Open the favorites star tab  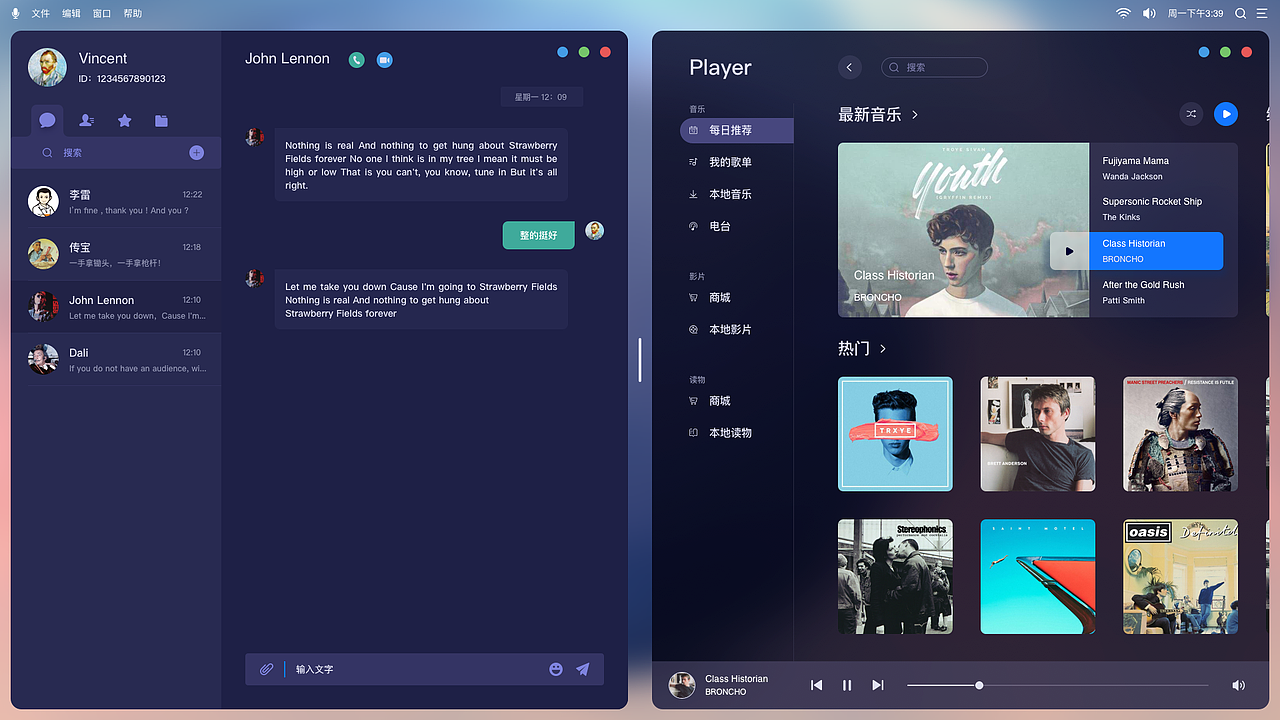click(124, 120)
